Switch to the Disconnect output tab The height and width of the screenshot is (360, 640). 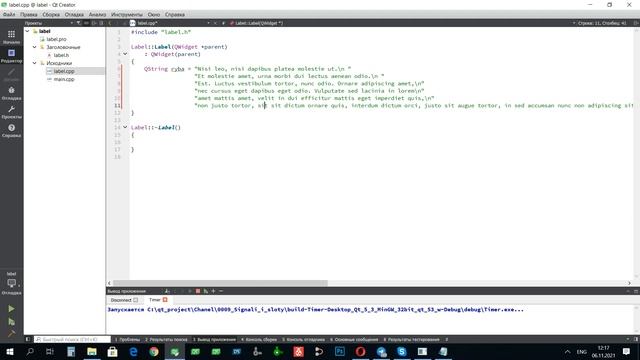[124, 300]
